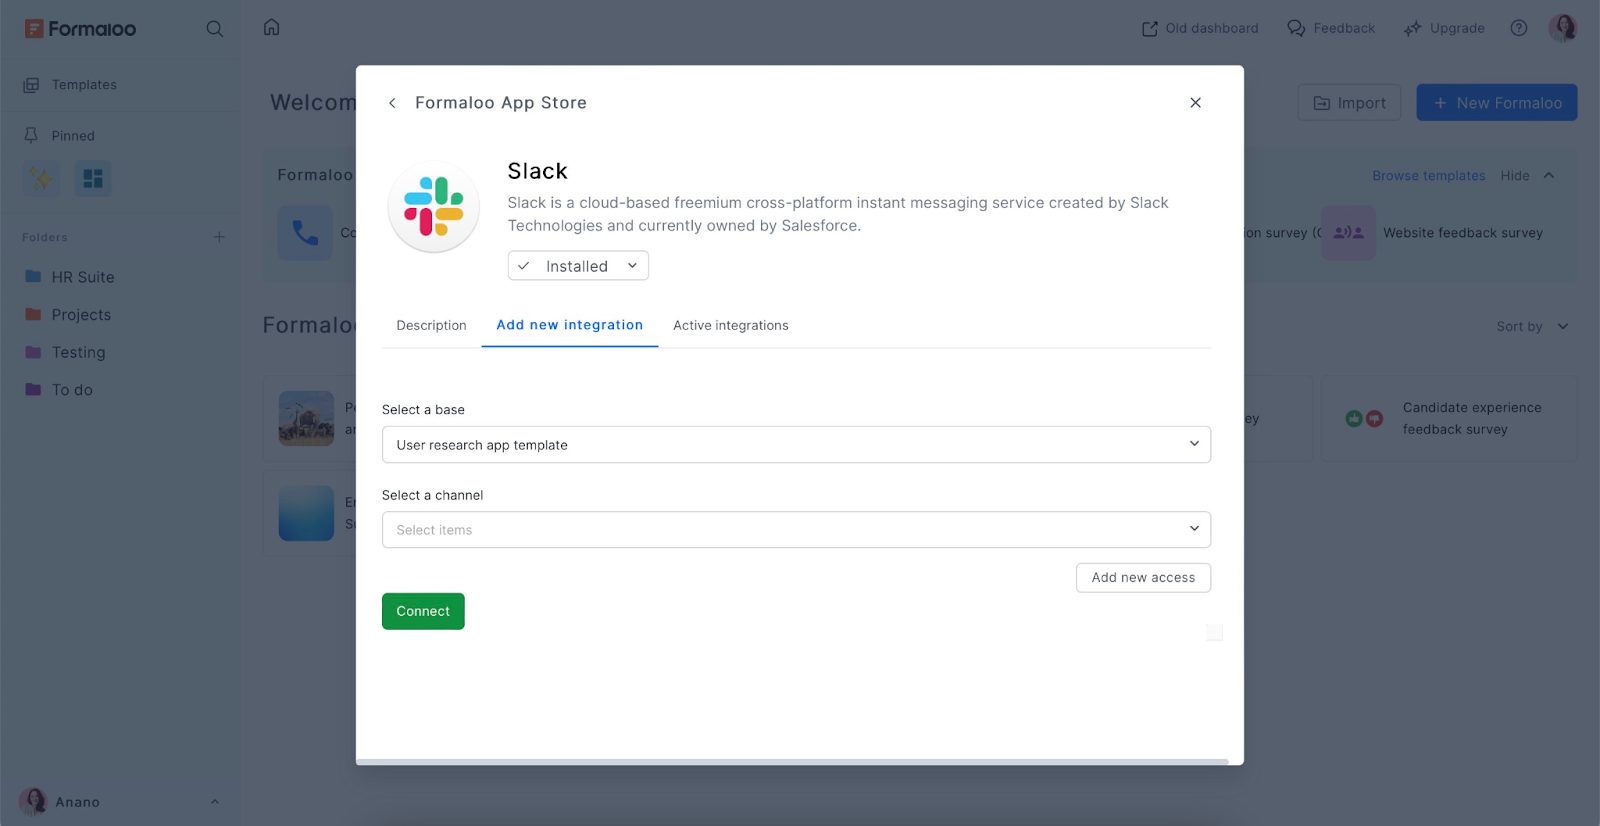Open the pinned star item
The image size is (1600, 826).
point(41,178)
